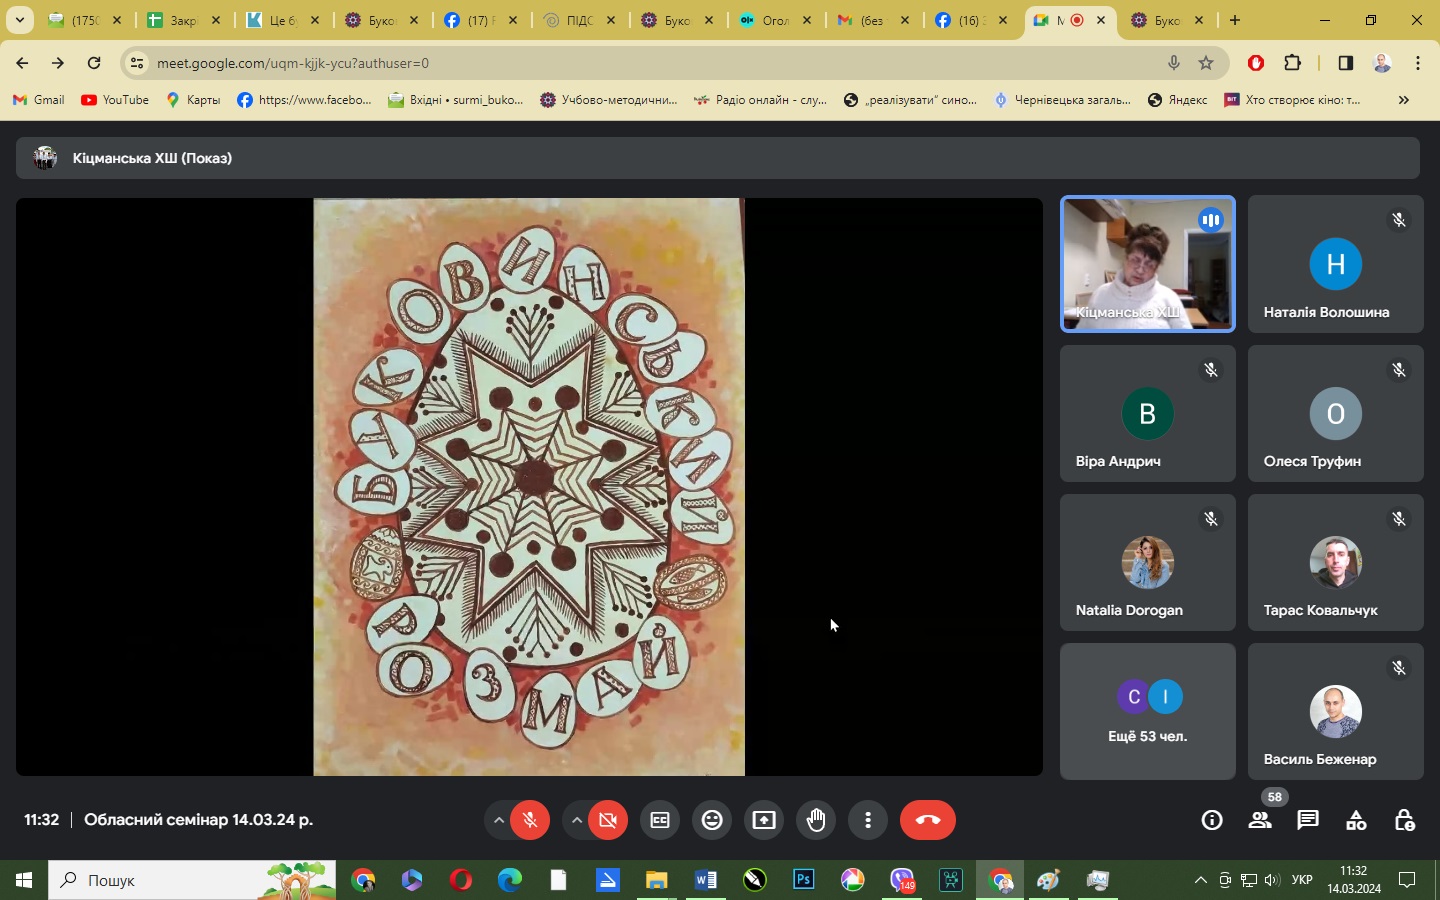The height and width of the screenshot is (900, 1440).
Task: Switch to the "Огол" browser tab
Action: [x=777, y=20]
